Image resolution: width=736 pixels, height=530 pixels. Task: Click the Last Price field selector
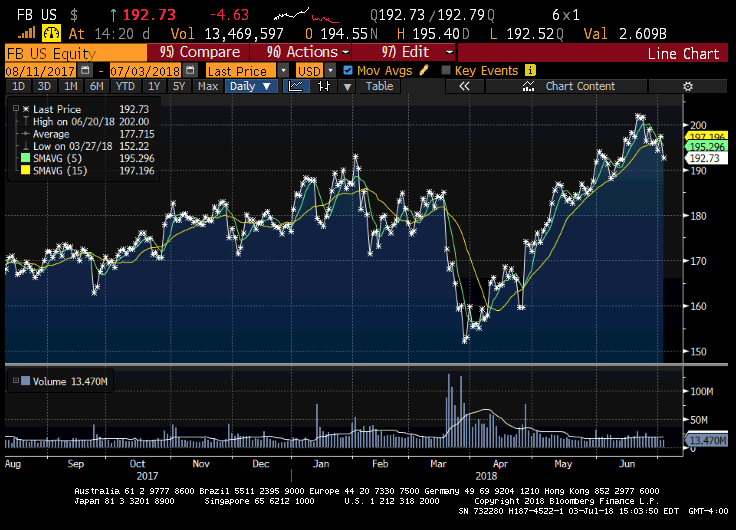click(x=241, y=71)
